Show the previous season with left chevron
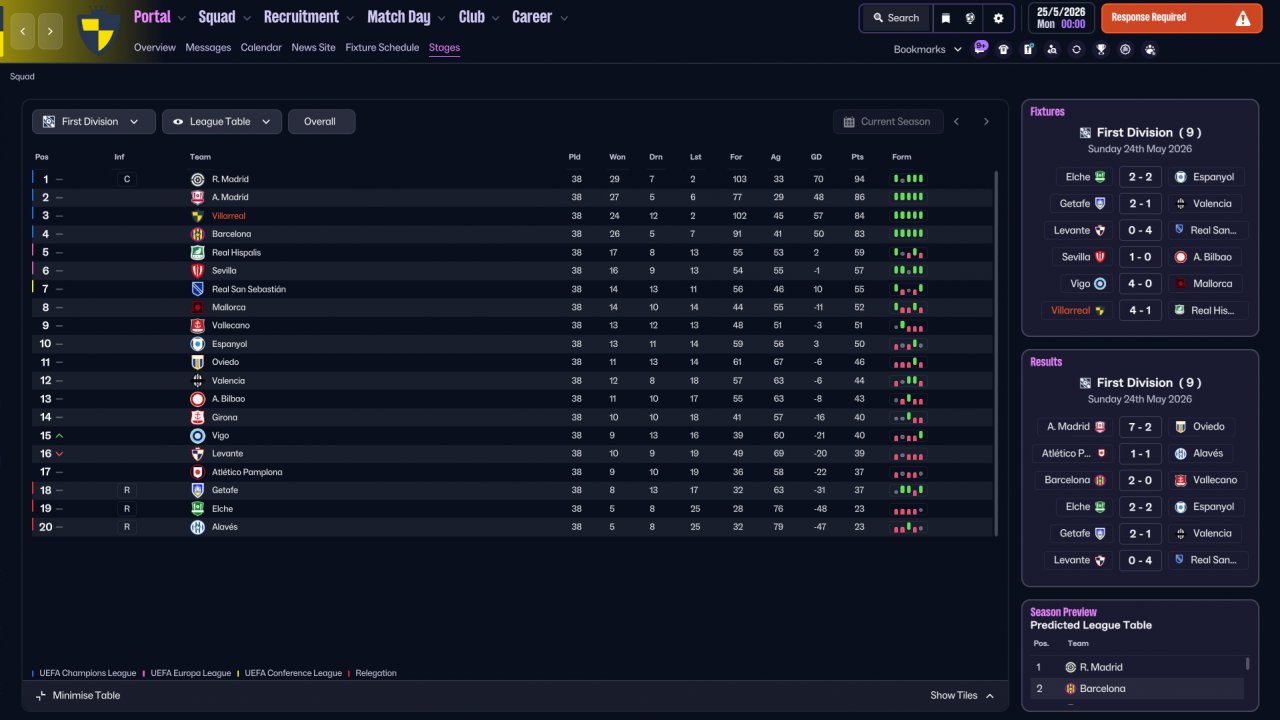1280x720 pixels. click(x=956, y=122)
